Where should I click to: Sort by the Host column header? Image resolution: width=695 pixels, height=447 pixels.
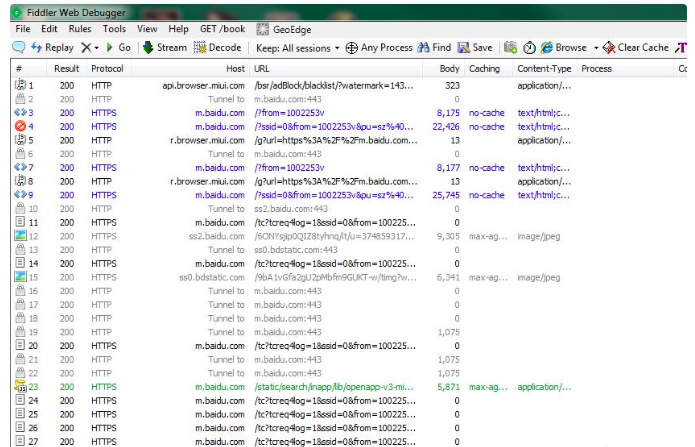[191, 69]
